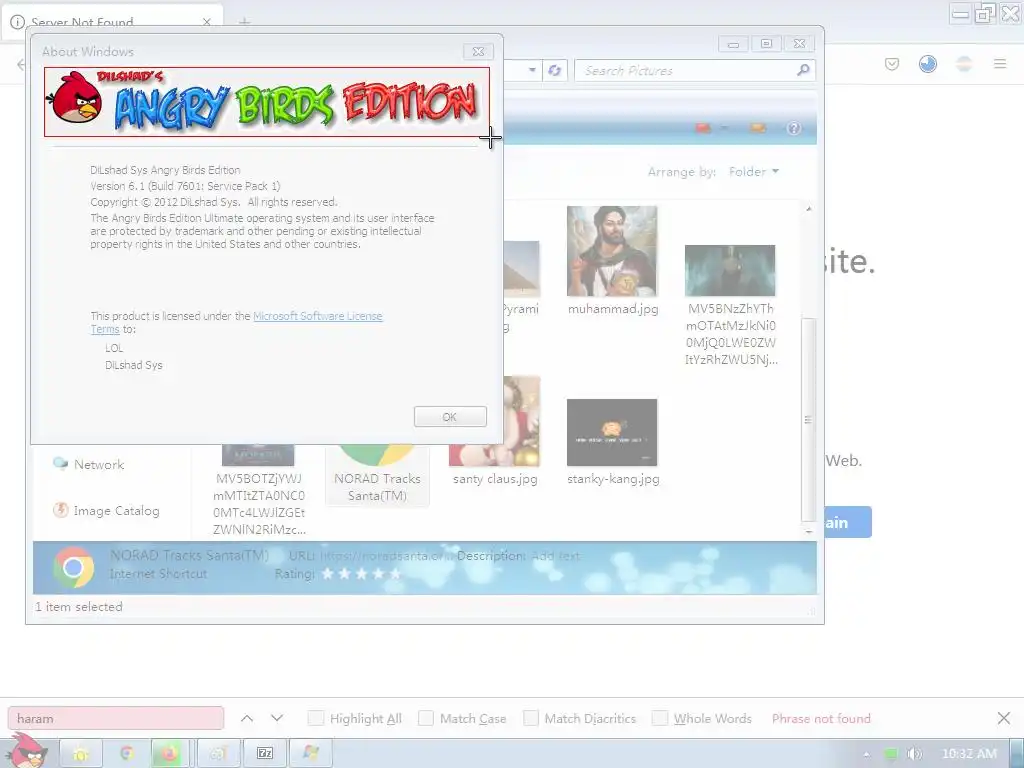1024x768 pixels.
Task: Close the Server Not Found tab
Action: point(206,22)
